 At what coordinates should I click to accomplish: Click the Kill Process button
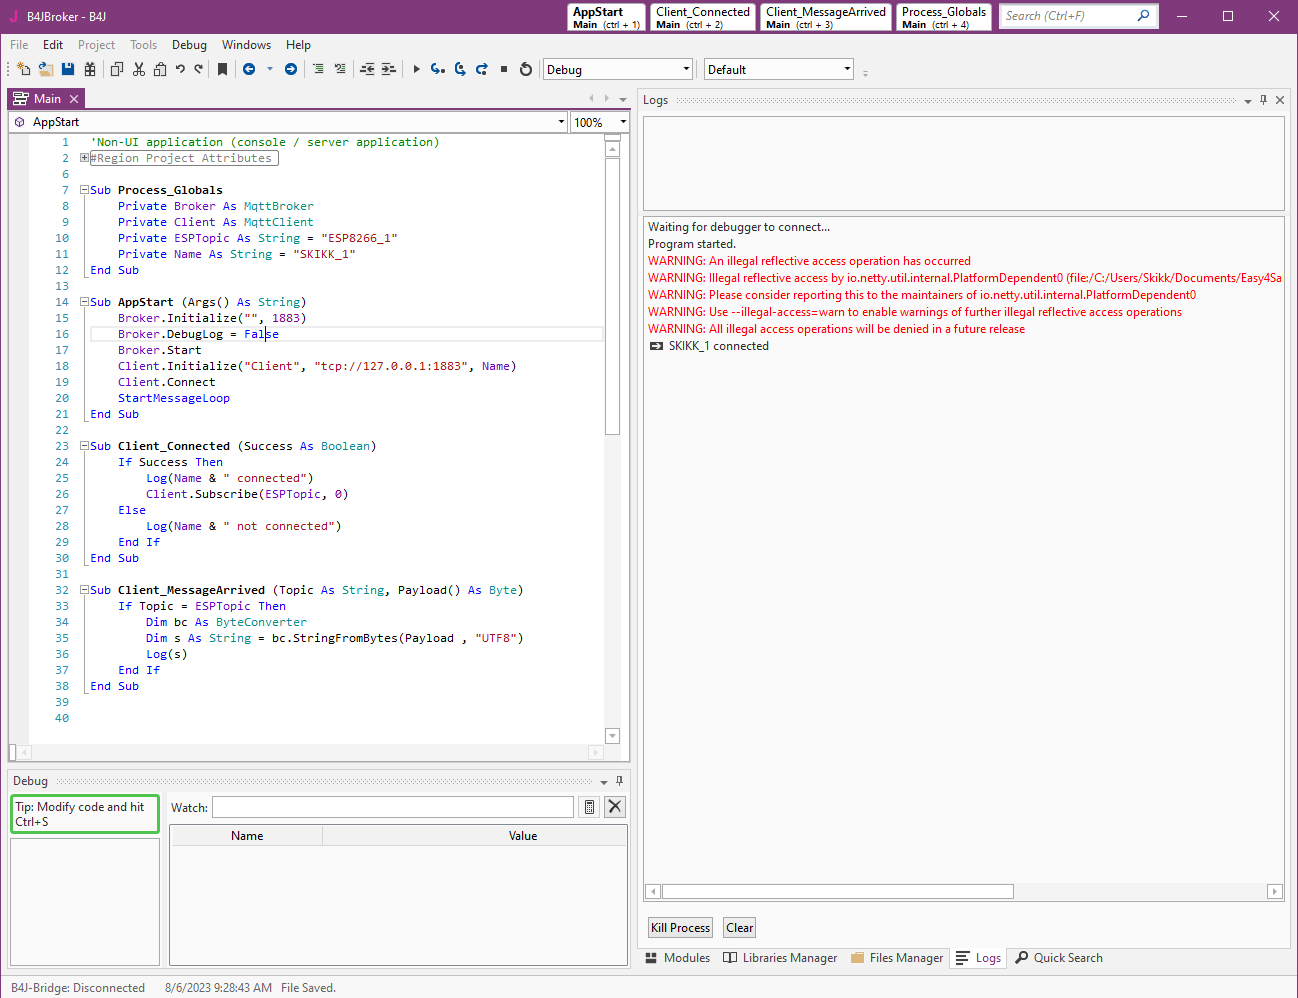pyautogui.click(x=680, y=928)
